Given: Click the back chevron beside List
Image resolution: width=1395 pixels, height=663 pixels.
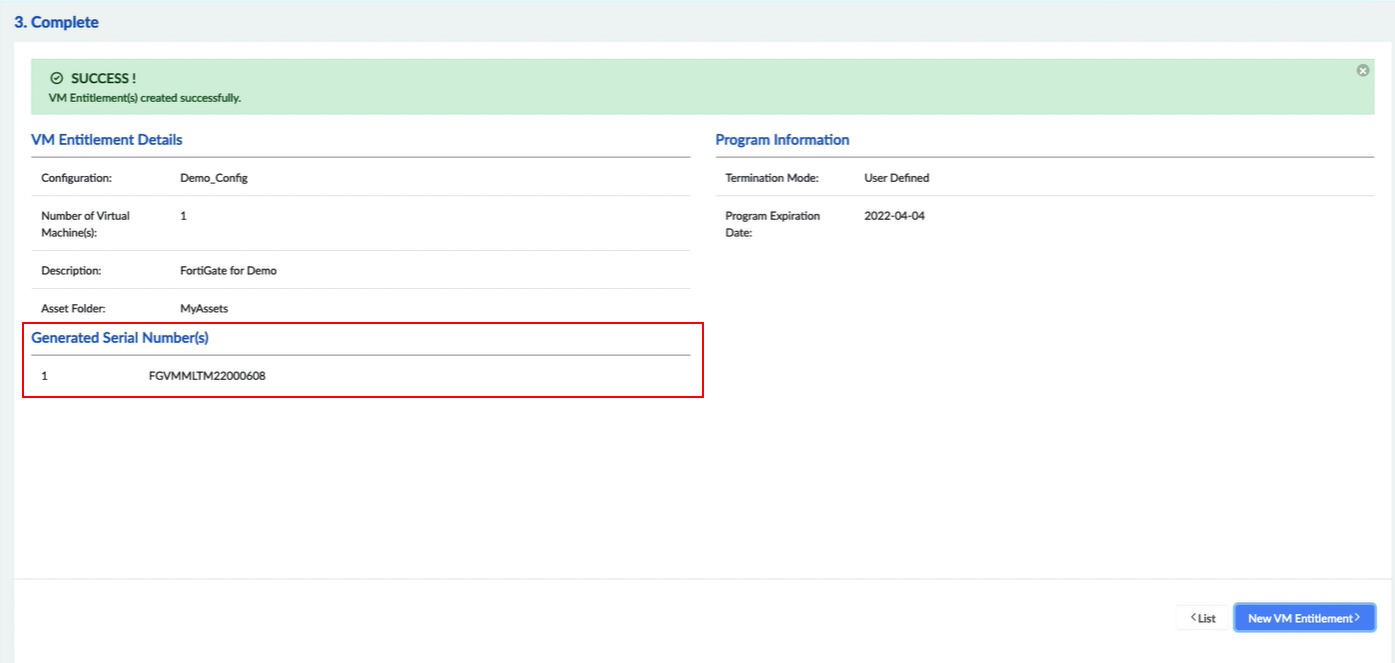Looking at the screenshot, I should [1194, 618].
